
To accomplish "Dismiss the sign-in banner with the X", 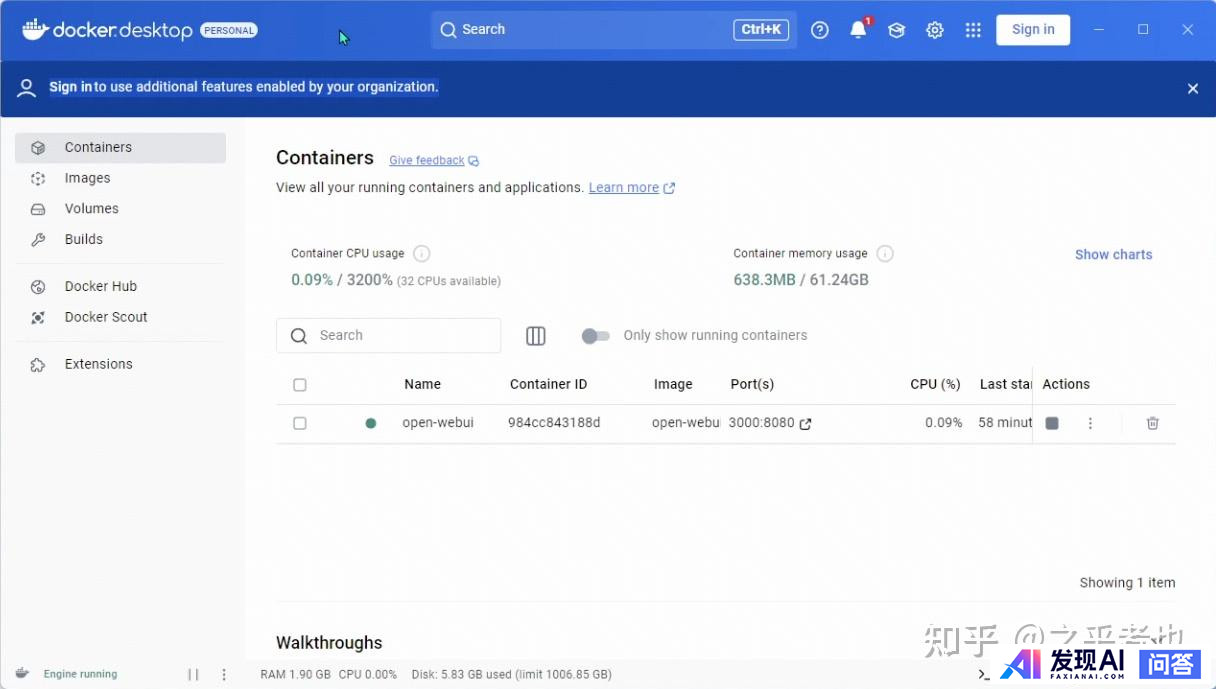I will 1193,89.
